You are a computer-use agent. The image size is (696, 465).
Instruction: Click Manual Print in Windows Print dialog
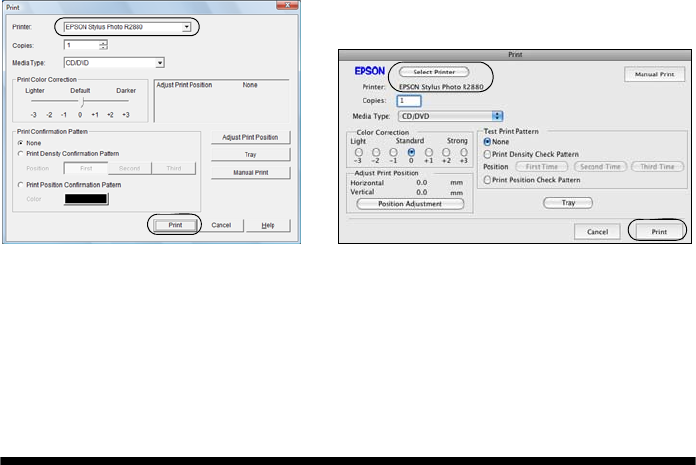point(250,172)
